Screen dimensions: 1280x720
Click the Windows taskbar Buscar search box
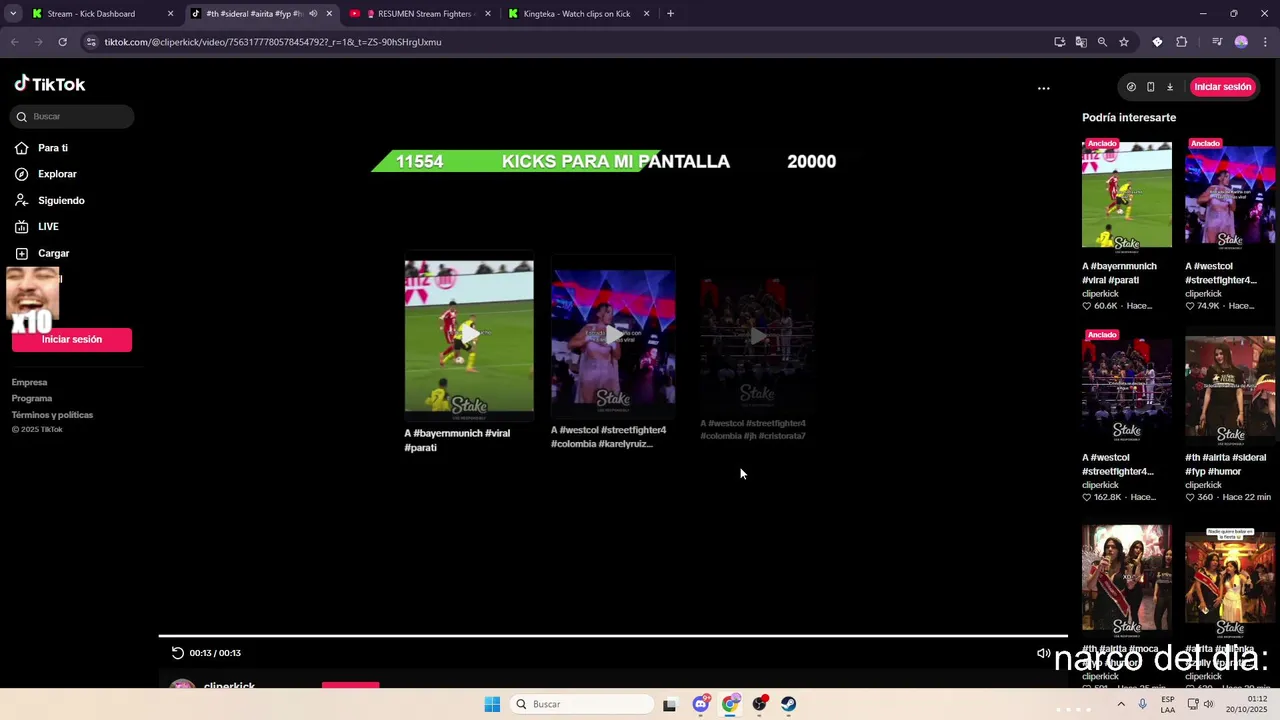click(582, 704)
